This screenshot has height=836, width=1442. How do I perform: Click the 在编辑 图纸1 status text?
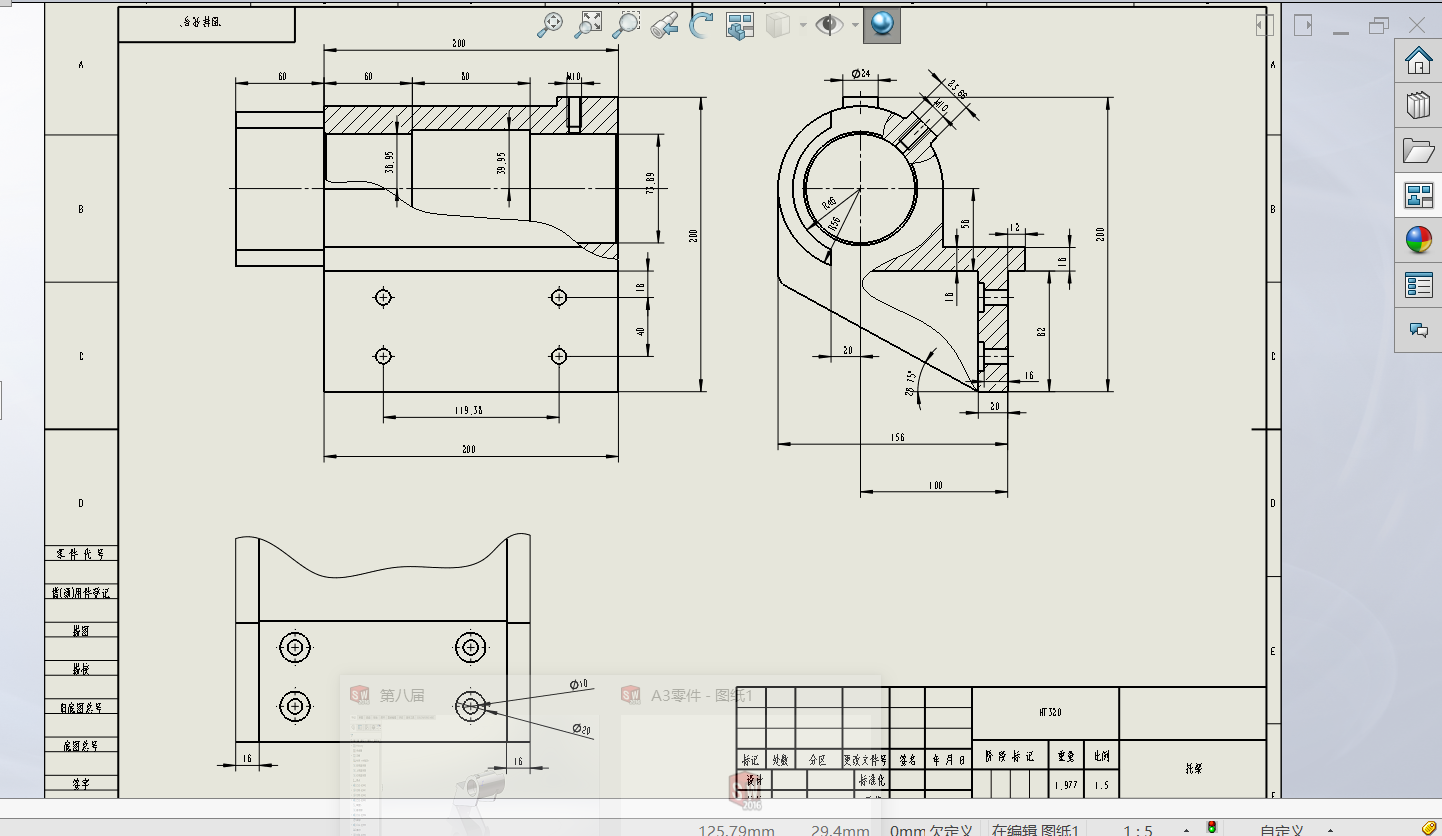click(1035, 830)
